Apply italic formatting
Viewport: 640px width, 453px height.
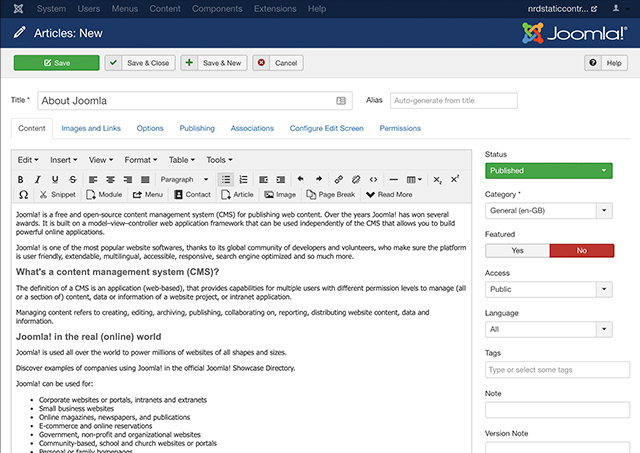pyautogui.click(x=38, y=180)
